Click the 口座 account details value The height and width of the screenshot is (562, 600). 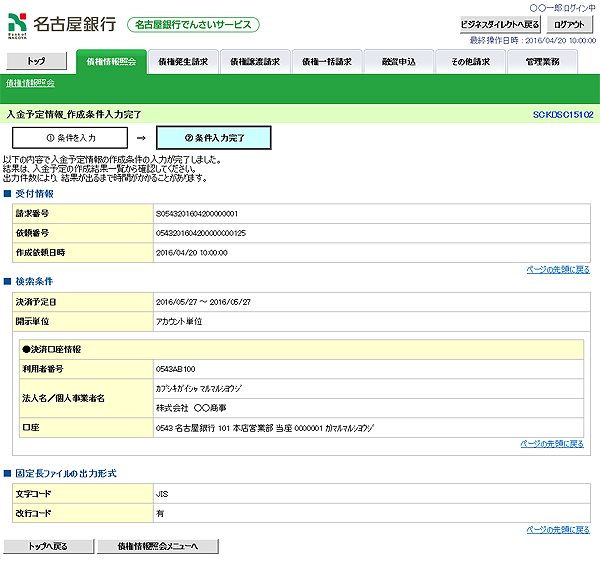click(x=265, y=428)
